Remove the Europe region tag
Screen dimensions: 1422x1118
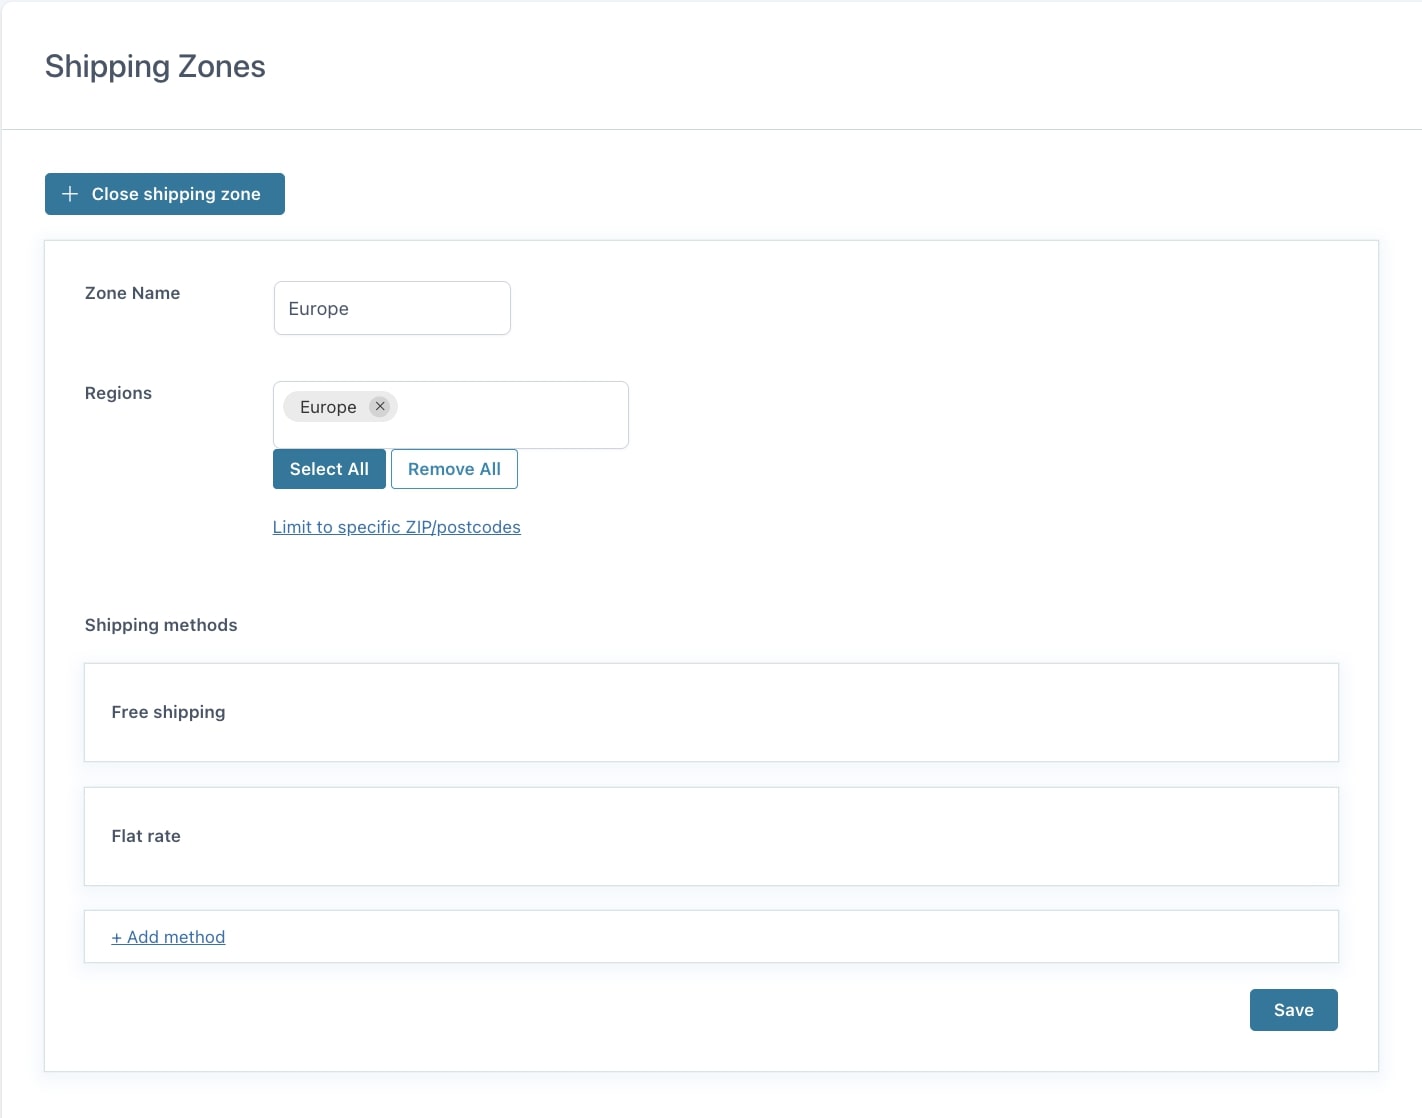(x=380, y=406)
